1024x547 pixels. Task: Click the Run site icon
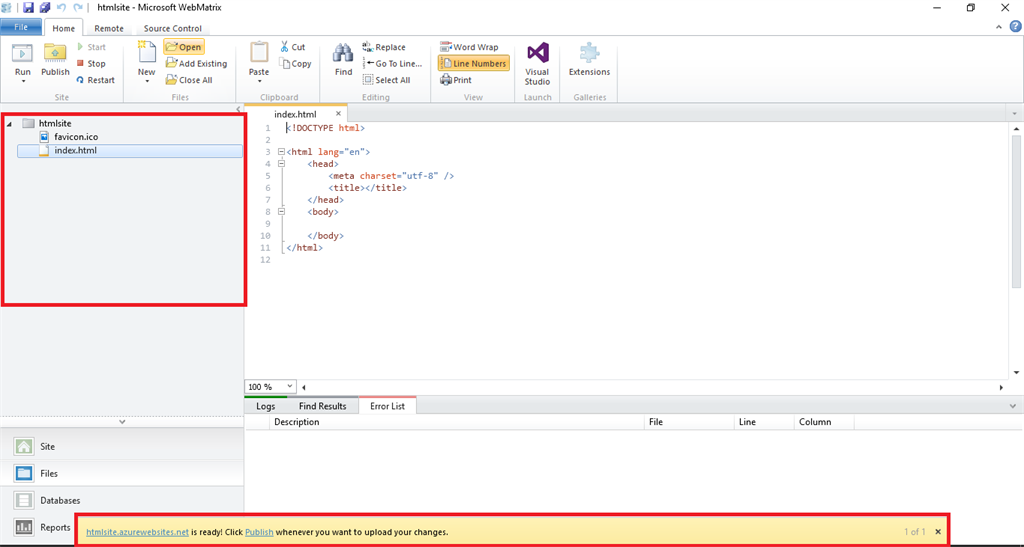(x=23, y=55)
